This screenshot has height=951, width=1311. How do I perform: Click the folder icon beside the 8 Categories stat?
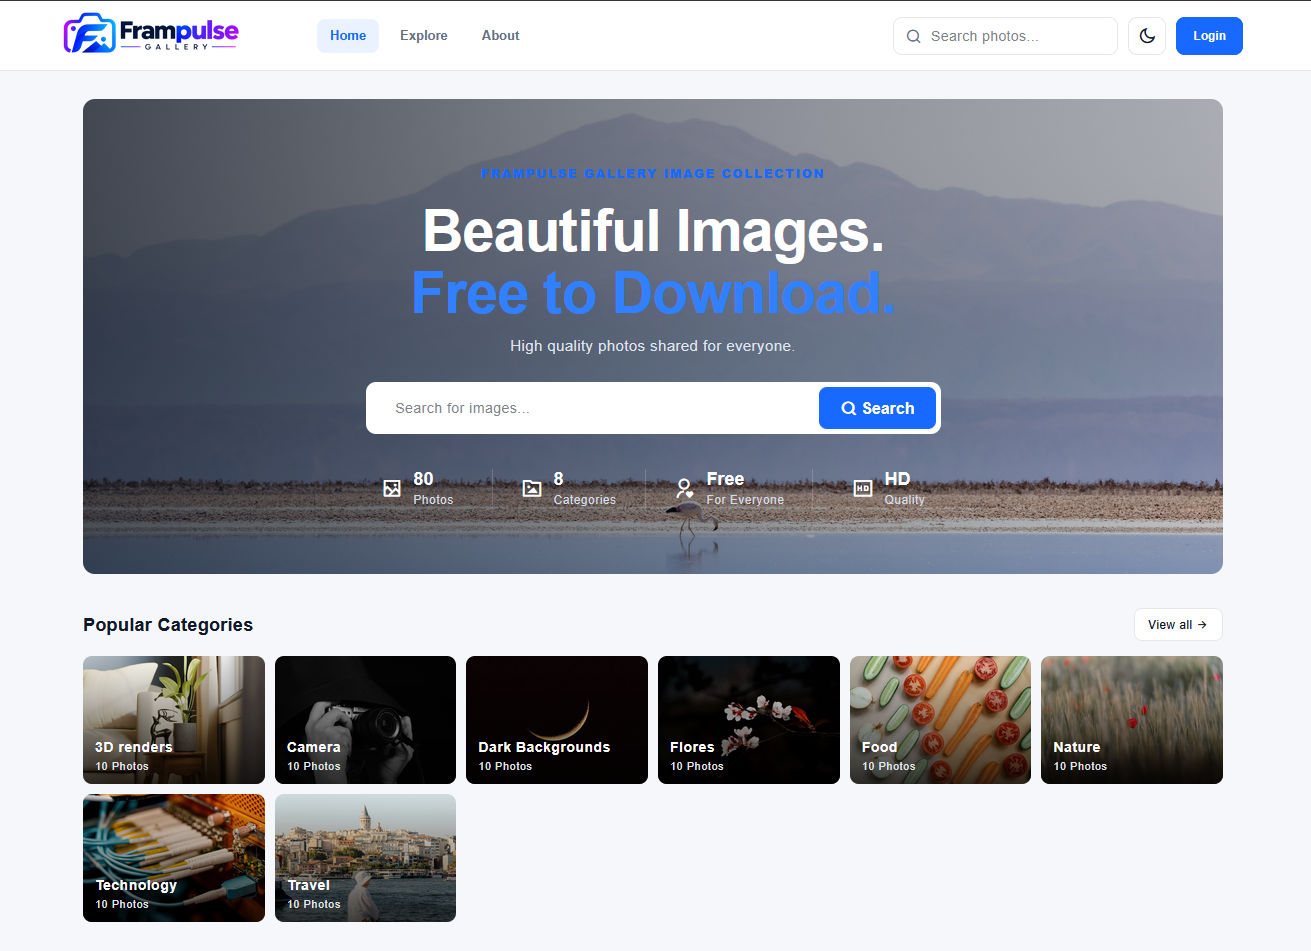pyautogui.click(x=532, y=488)
